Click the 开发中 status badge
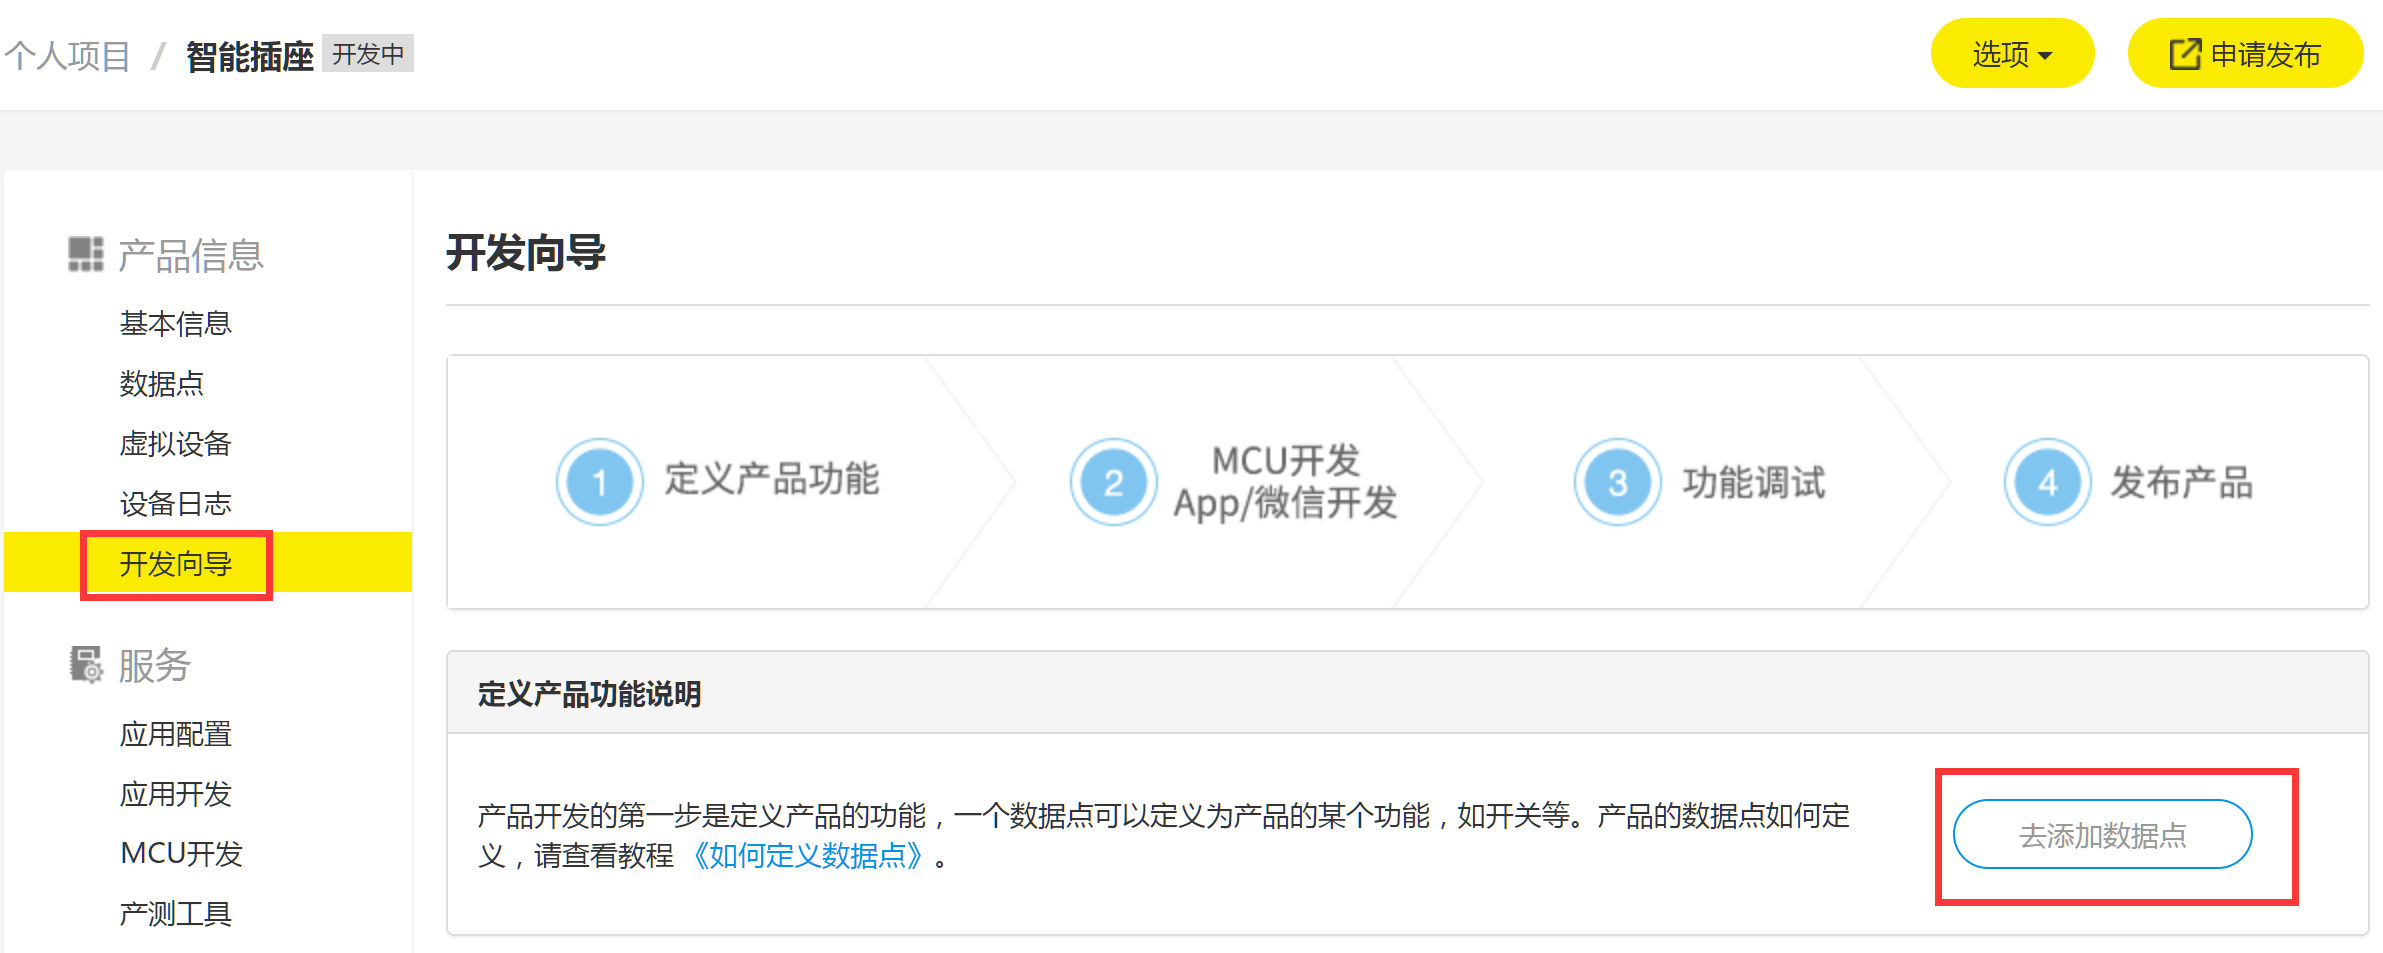The height and width of the screenshot is (953, 2383). point(368,54)
